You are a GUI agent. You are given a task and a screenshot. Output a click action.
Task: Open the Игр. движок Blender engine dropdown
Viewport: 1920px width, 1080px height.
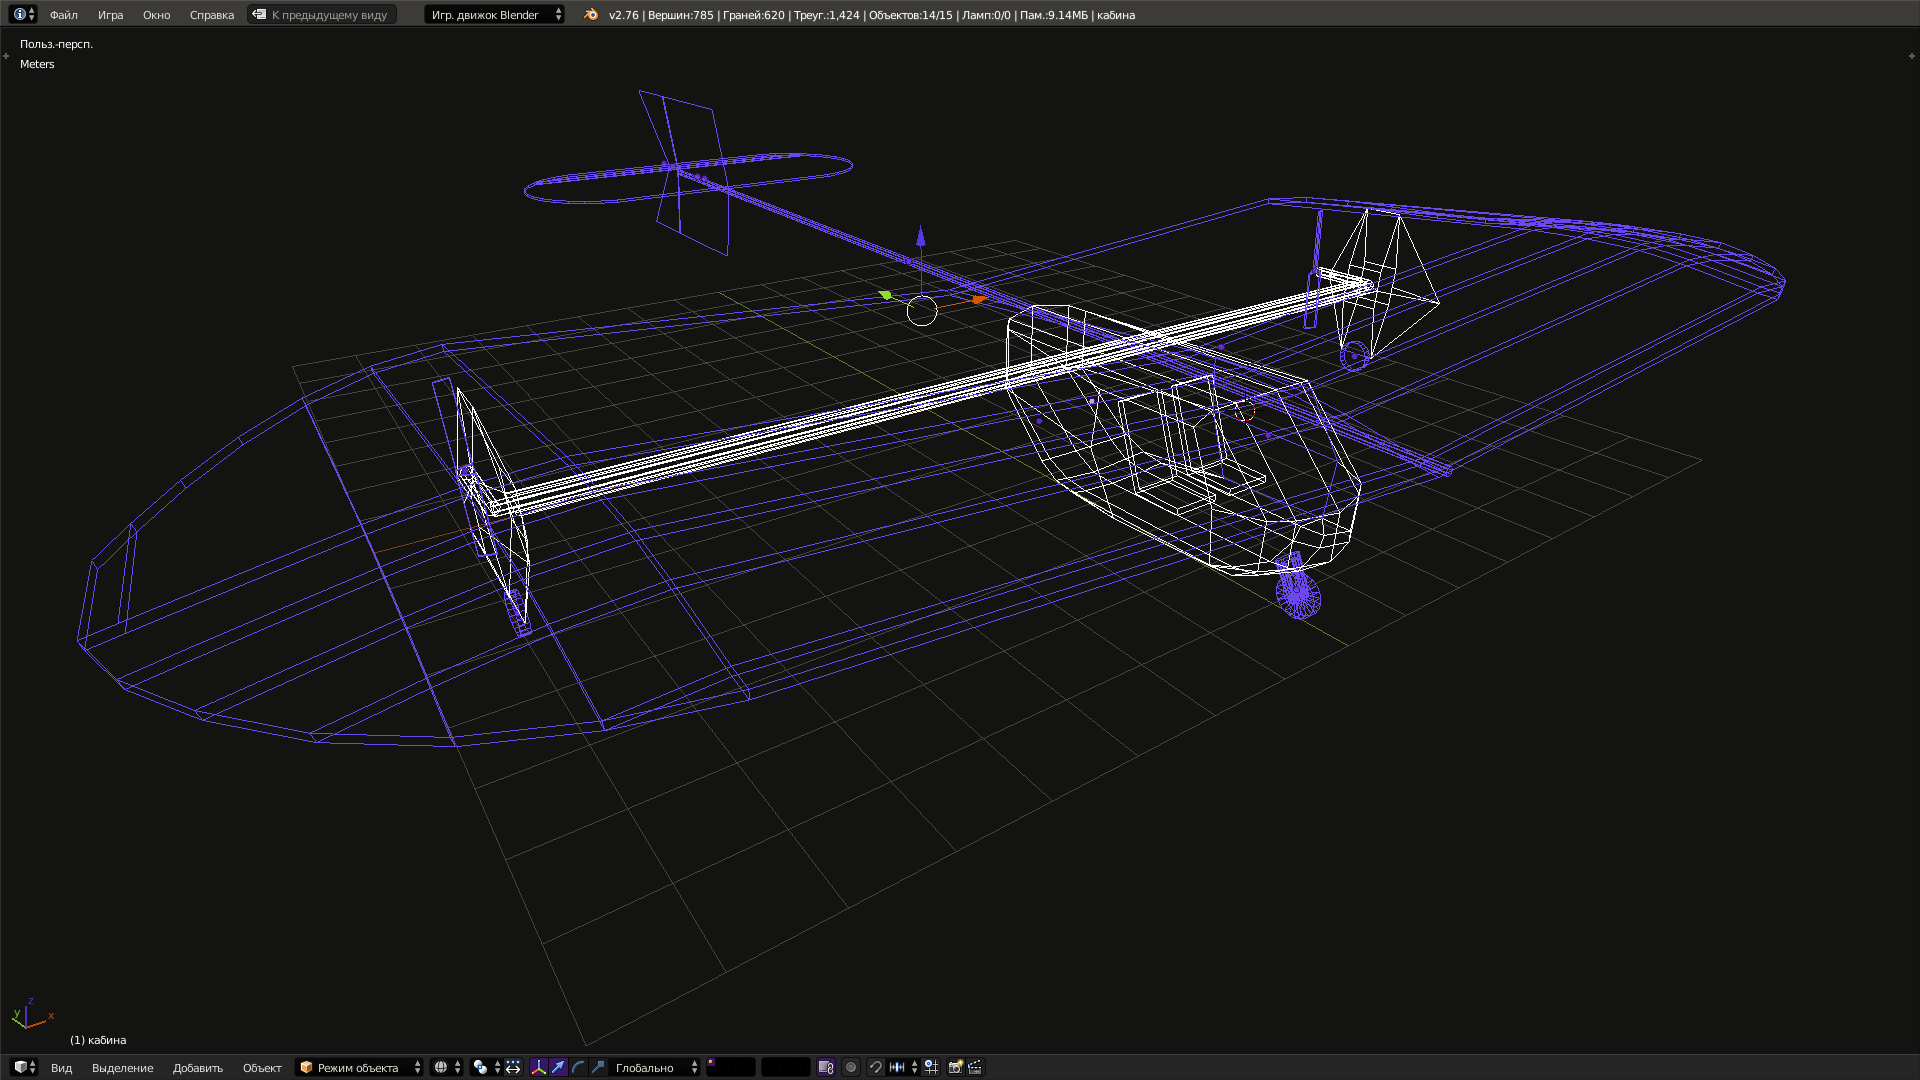point(494,15)
